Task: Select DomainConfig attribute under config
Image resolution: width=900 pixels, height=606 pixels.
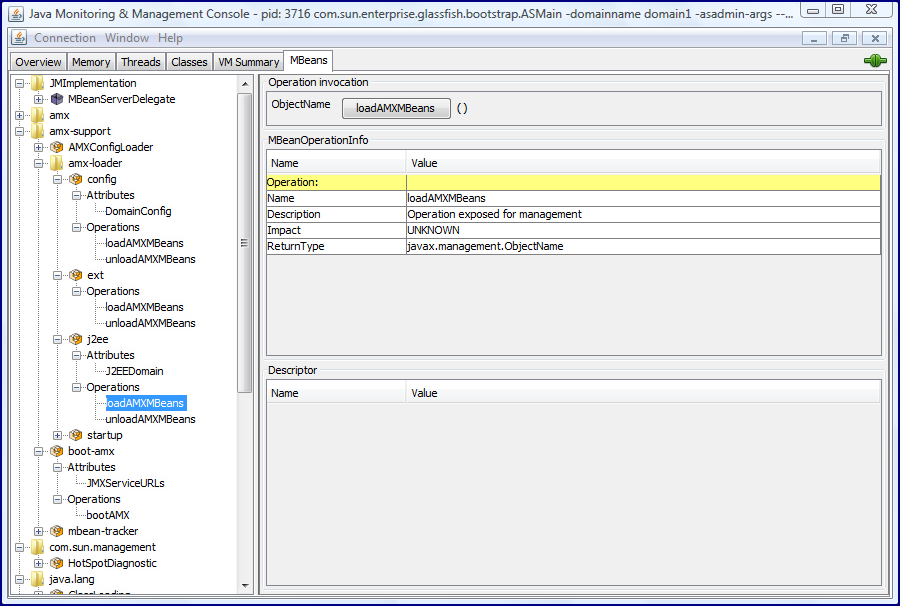Action: click(x=138, y=211)
